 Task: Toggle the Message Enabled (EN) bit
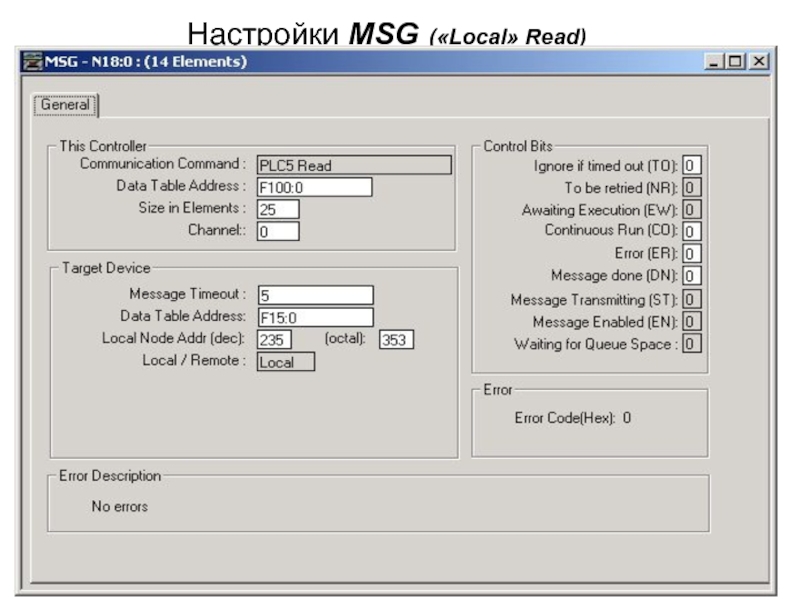tap(692, 321)
